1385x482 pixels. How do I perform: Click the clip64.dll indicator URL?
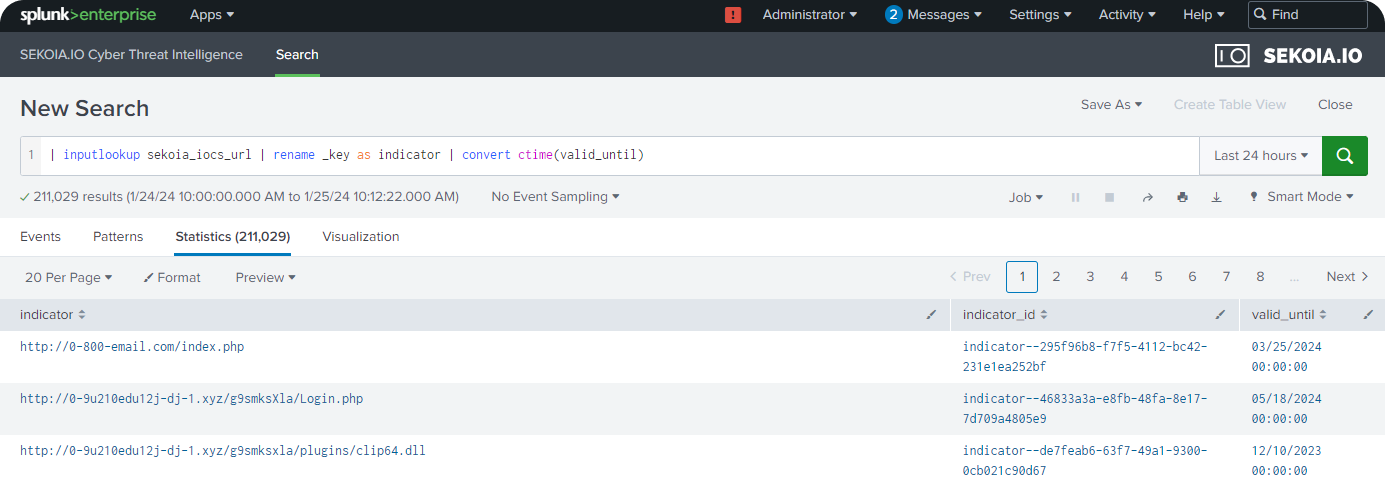[x=223, y=451]
